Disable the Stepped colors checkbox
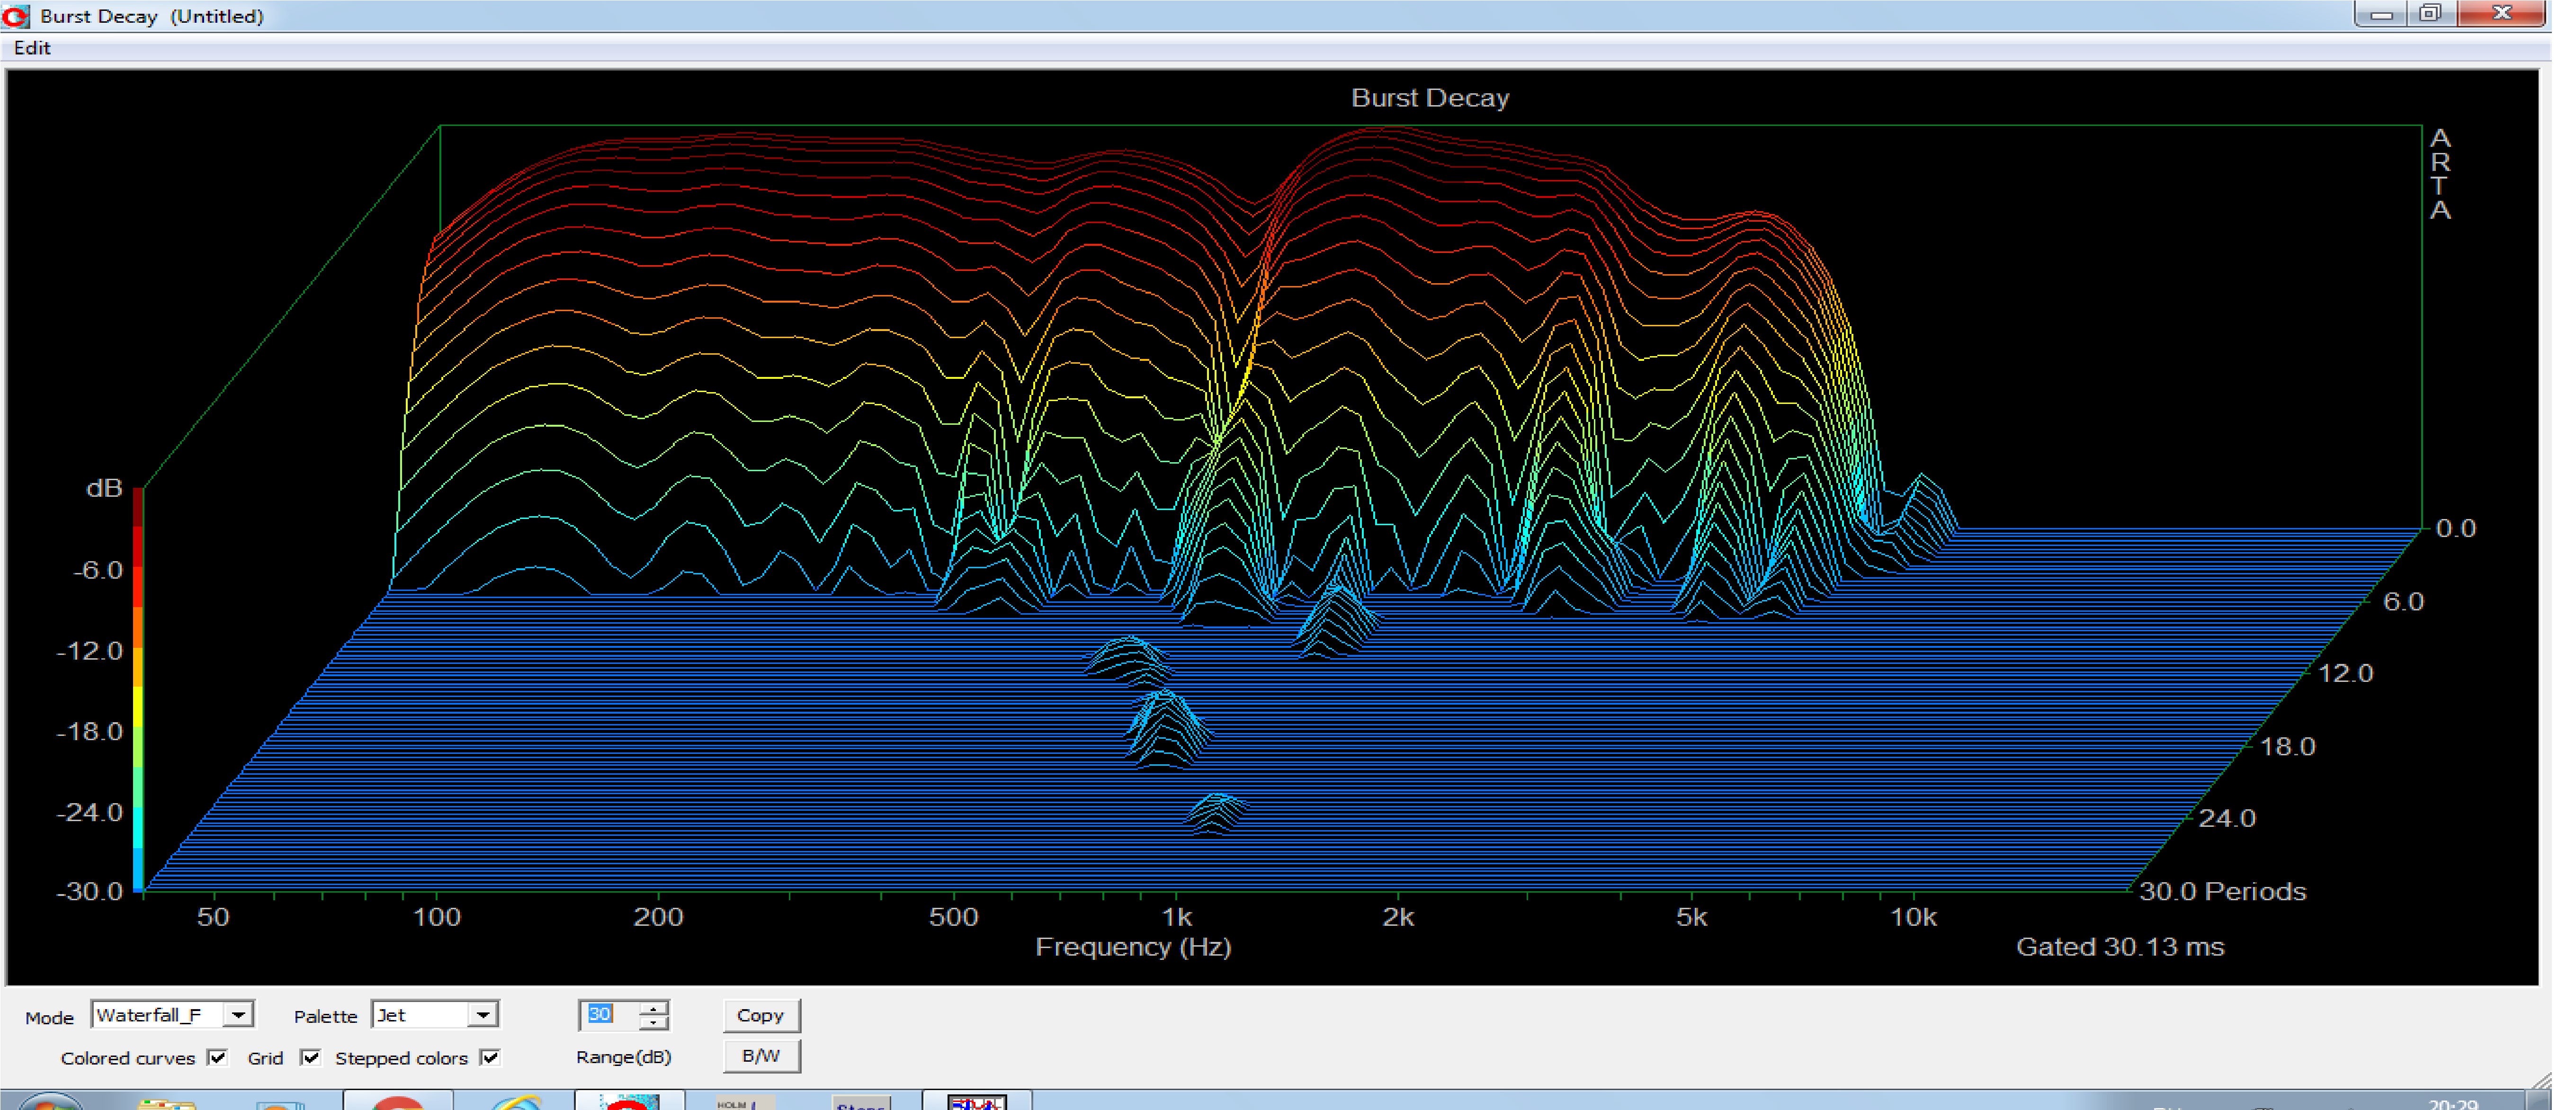The image size is (2576, 1110). 490,1057
